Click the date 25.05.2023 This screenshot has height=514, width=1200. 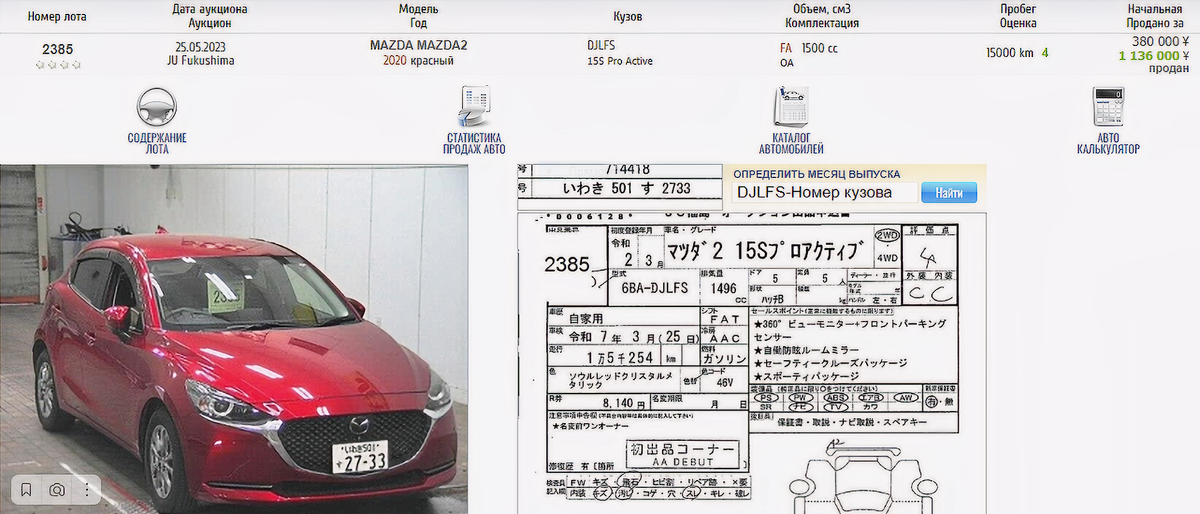[x=200, y=47]
